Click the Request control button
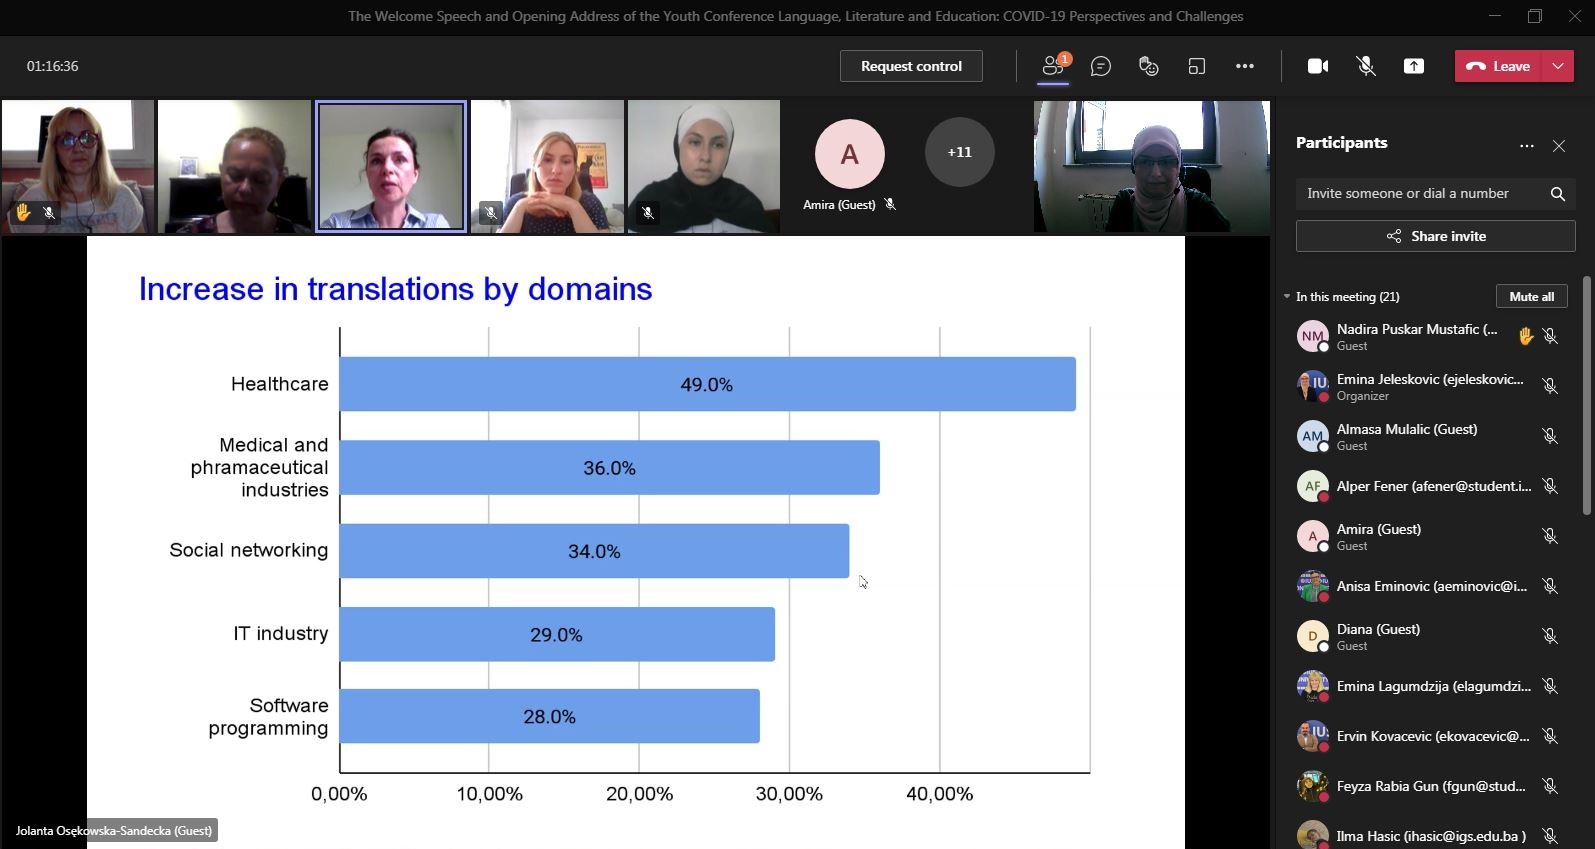Image resolution: width=1595 pixels, height=849 pixels. tap(910, 66)
